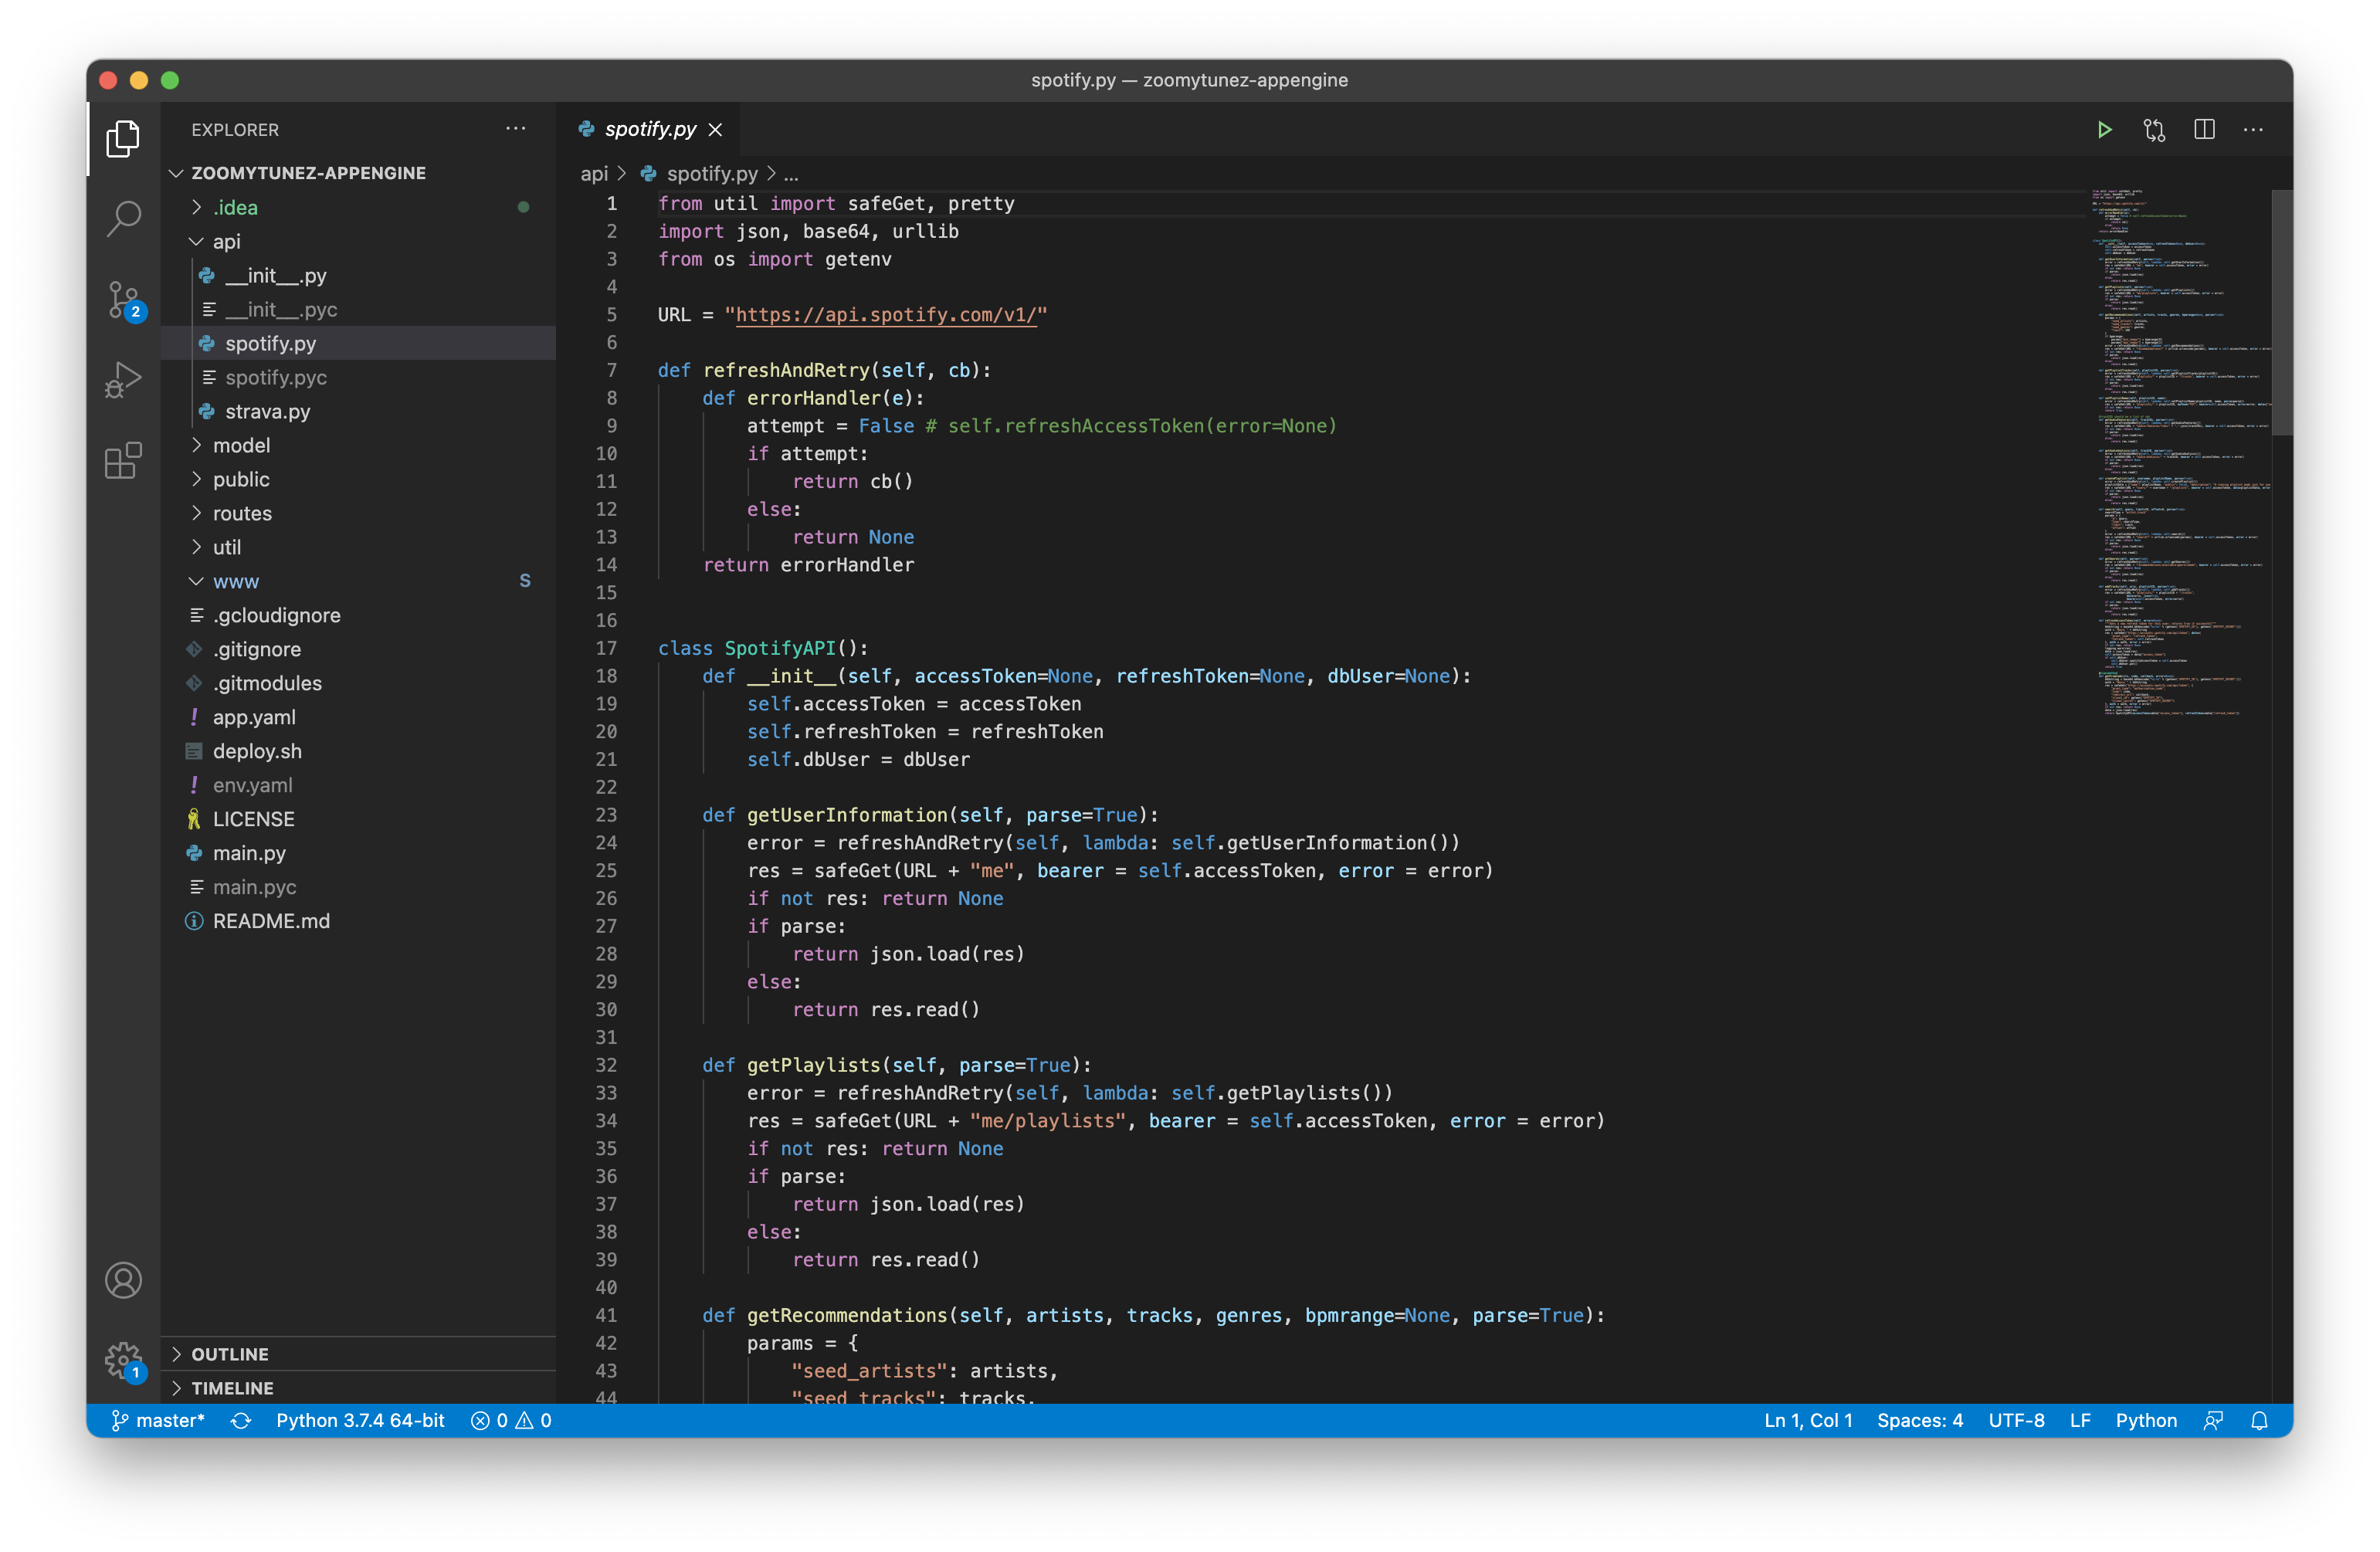This screenshot has width=2380, height=1552.
Task: Close the spotify.py tab
Action: pos(715,130)
